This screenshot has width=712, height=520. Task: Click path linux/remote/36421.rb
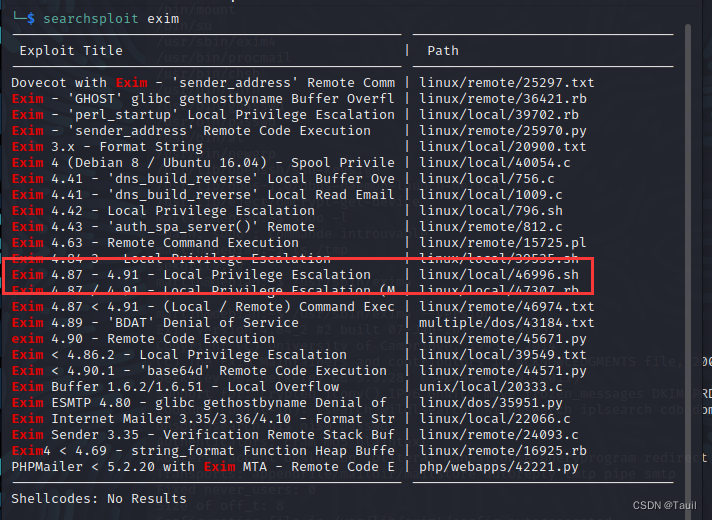(x=503, y=99)
